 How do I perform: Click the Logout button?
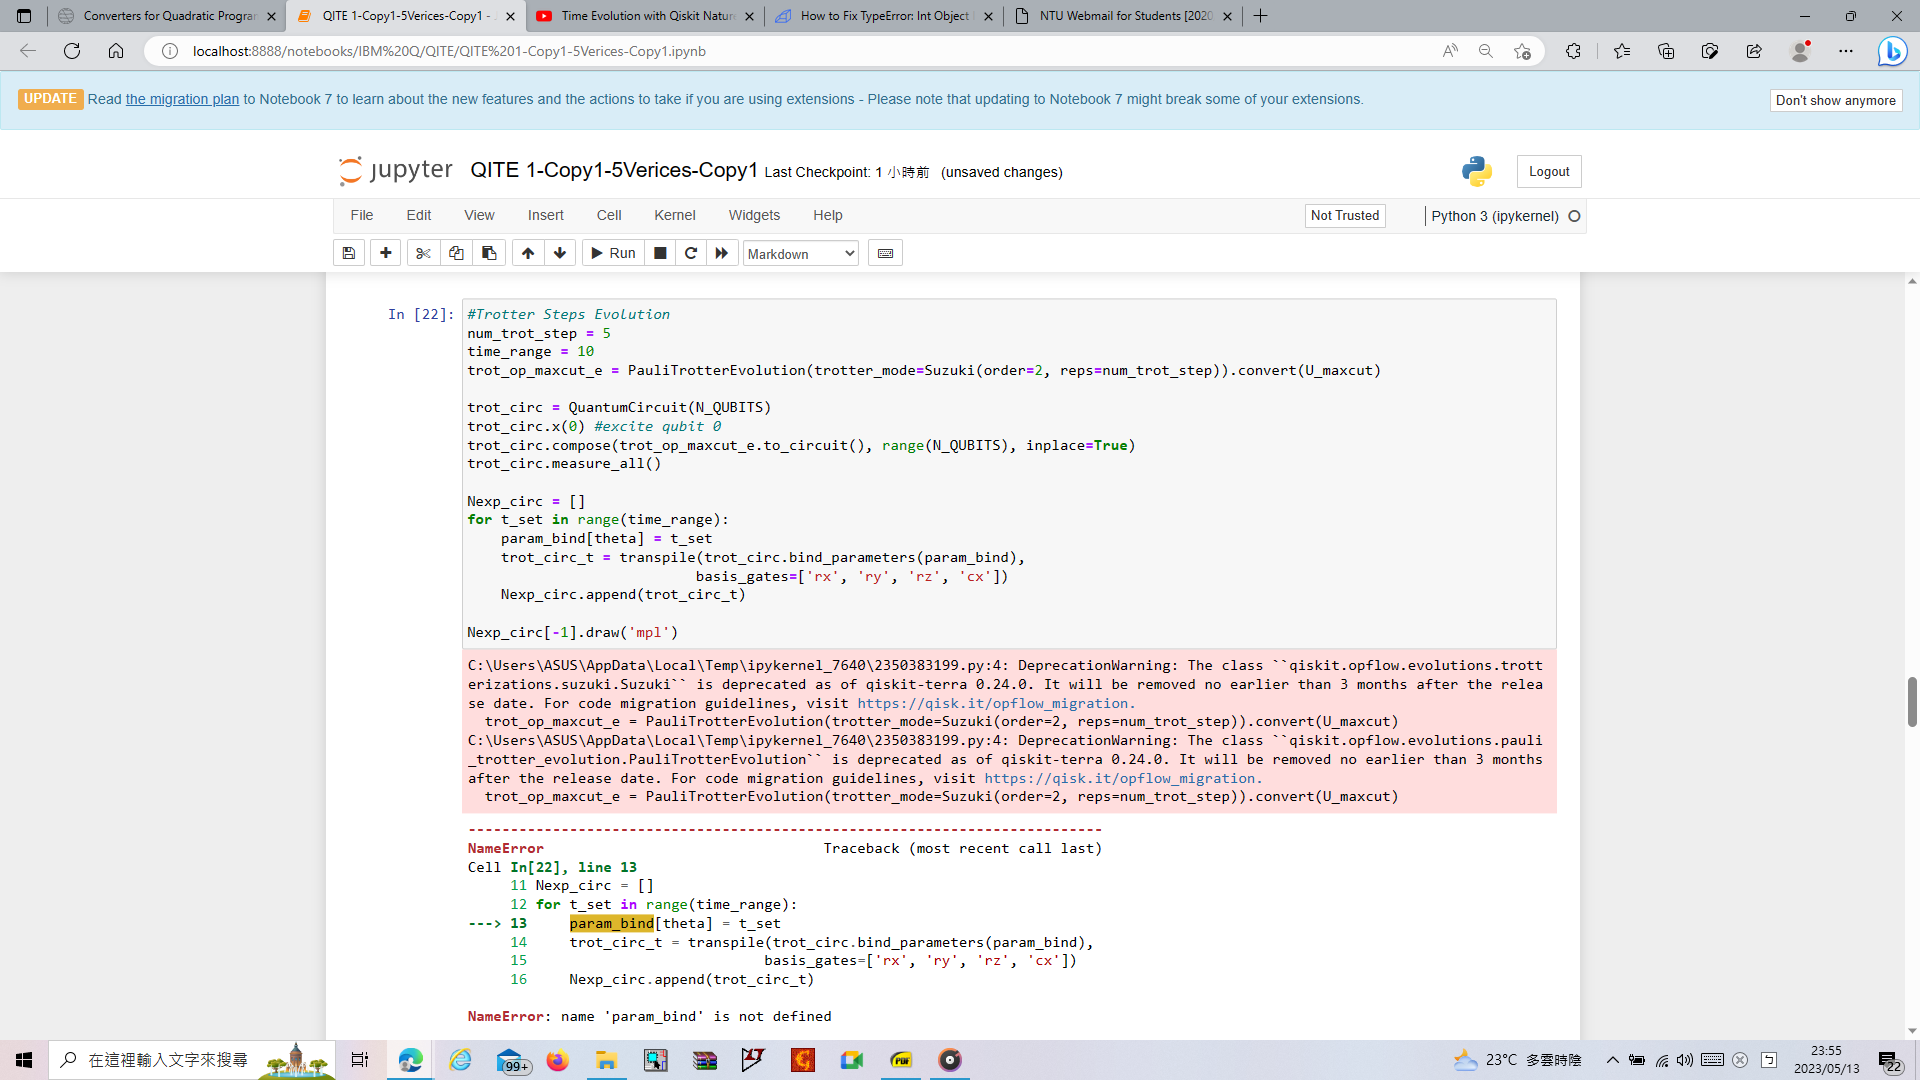tap(1548, 171)
